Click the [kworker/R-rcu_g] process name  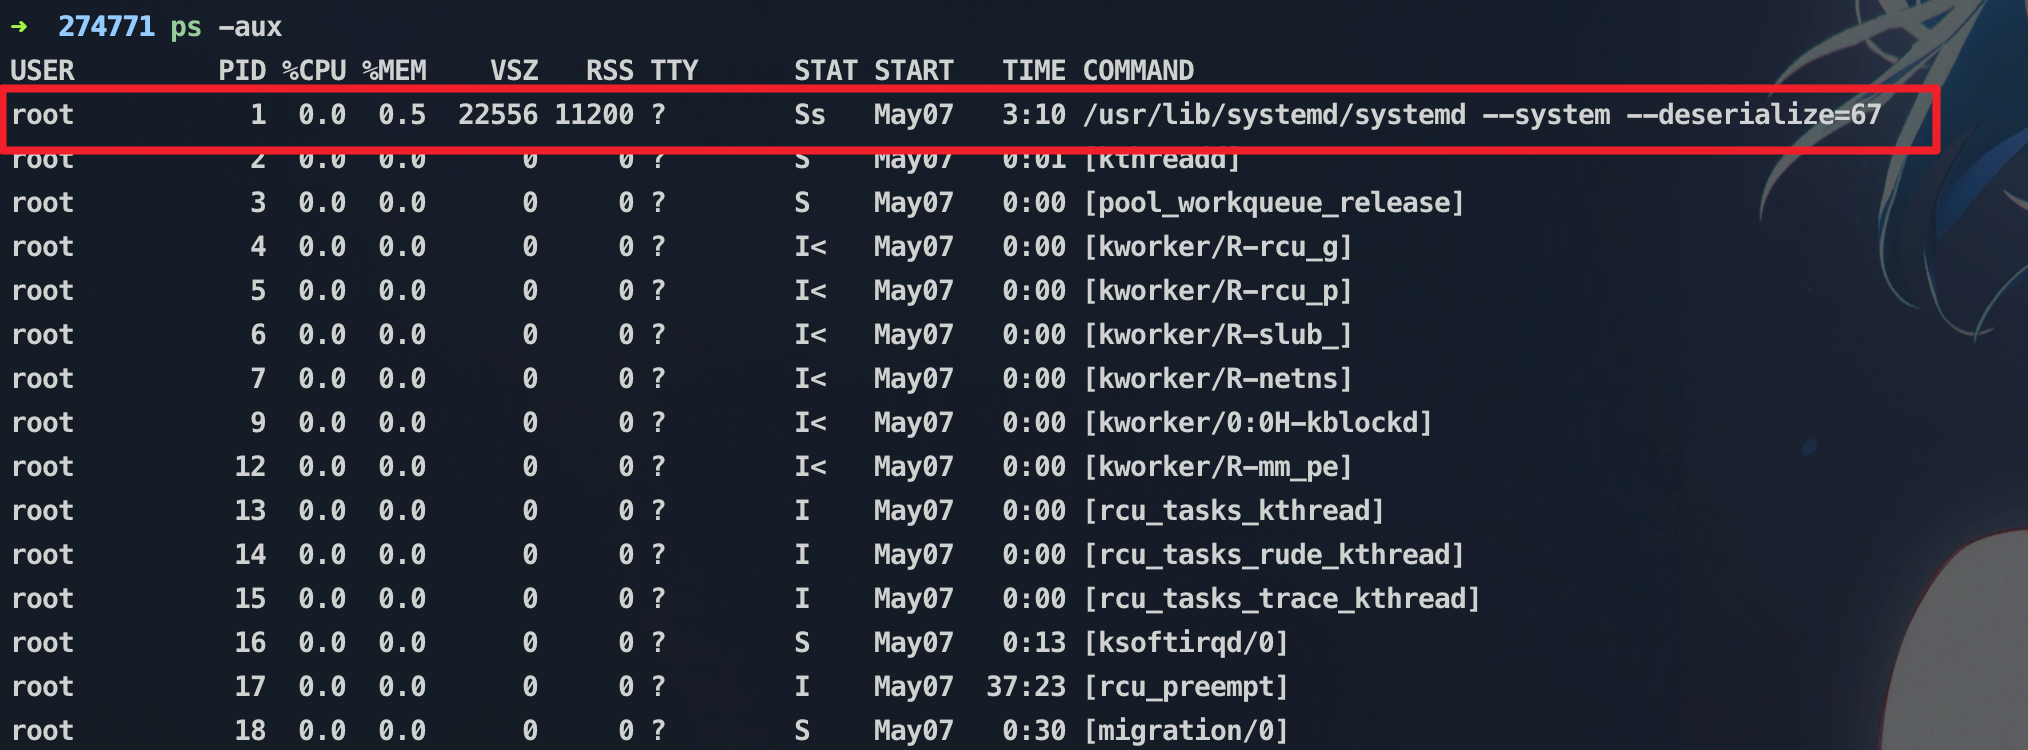click(x=1218, y=247)
